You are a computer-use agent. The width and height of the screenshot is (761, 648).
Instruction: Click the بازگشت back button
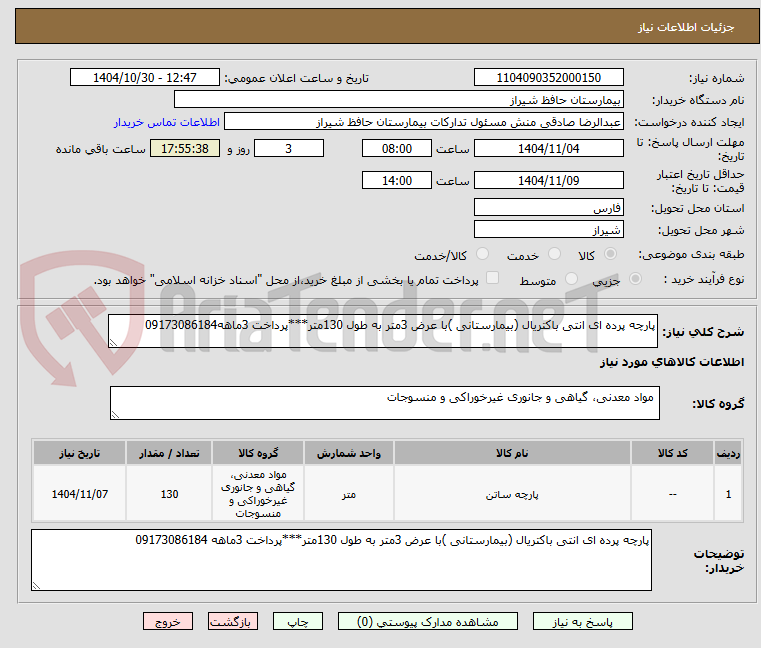232,621
